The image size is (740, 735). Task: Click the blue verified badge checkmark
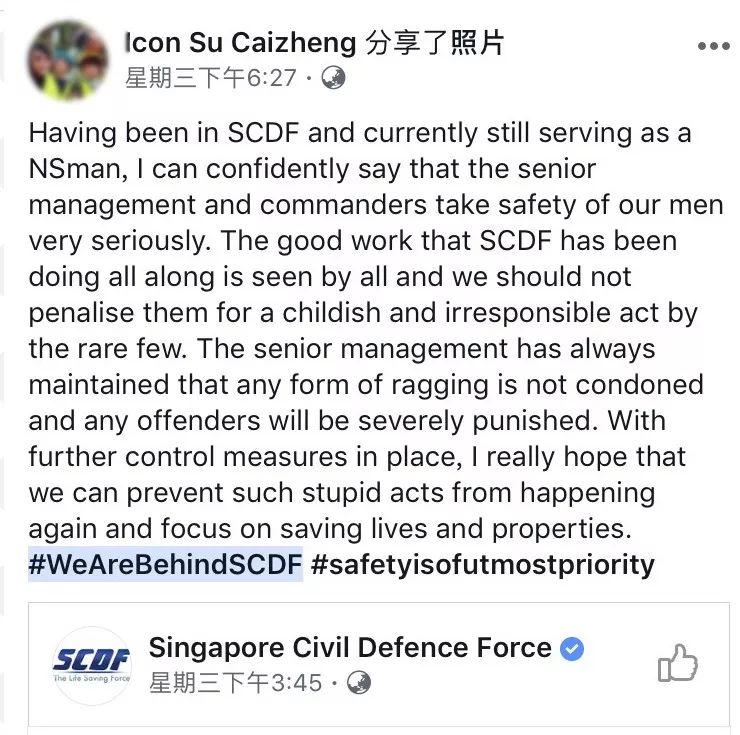(x=572, y=649)
